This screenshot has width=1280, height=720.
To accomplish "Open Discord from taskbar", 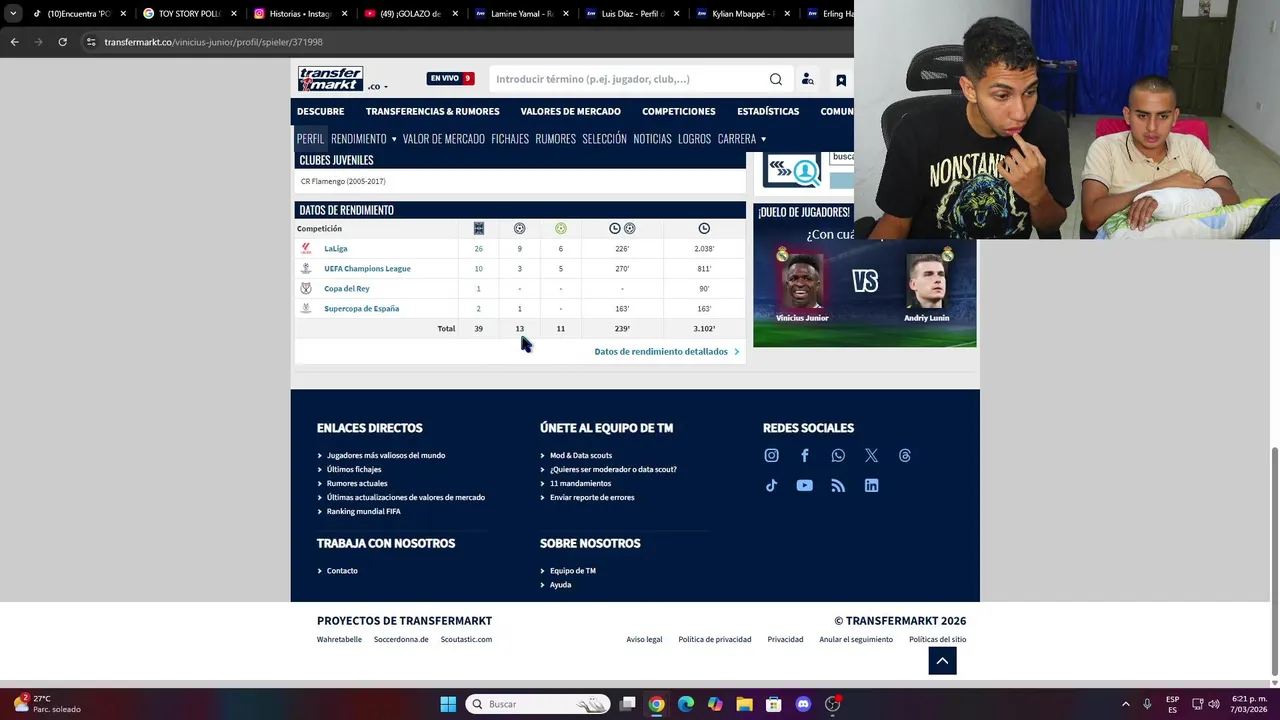I will [x=803, y=704].
